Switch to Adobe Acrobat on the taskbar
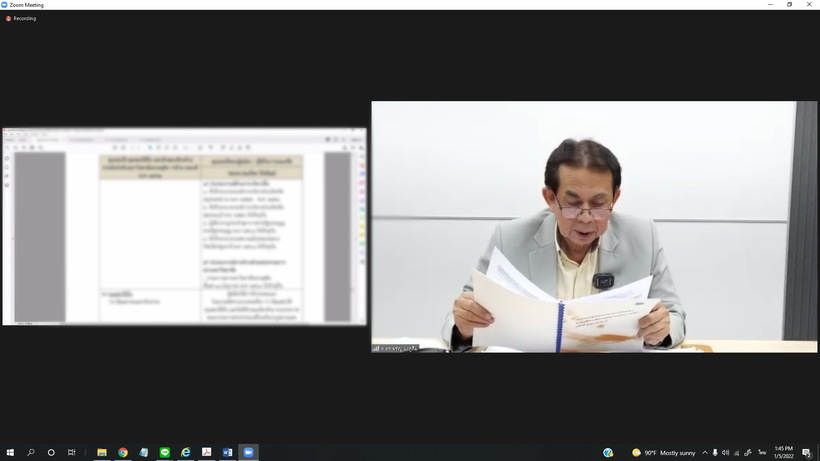820x461 pixels. (x=207, y=452)
